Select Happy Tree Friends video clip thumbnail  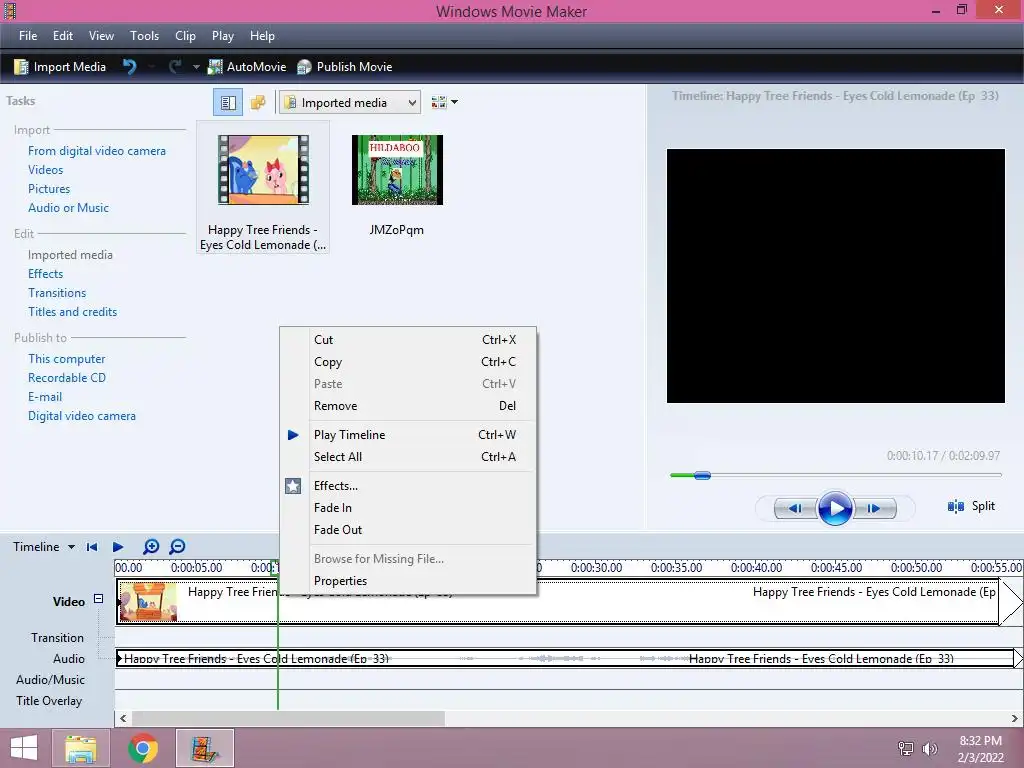pyautogui.click(x=263, y=170)
